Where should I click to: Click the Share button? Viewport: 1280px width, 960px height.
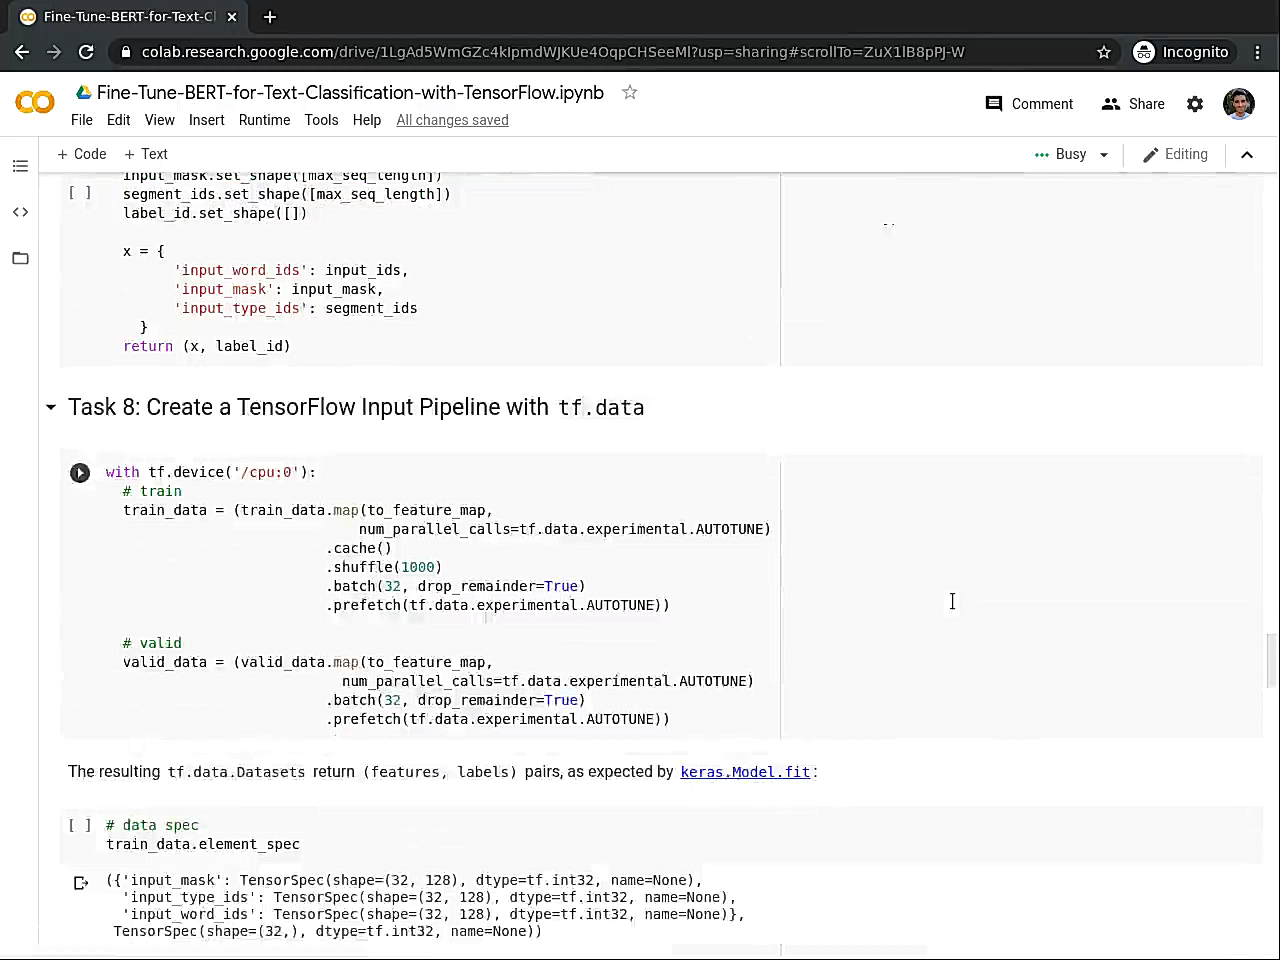(x=1133, y=104)
